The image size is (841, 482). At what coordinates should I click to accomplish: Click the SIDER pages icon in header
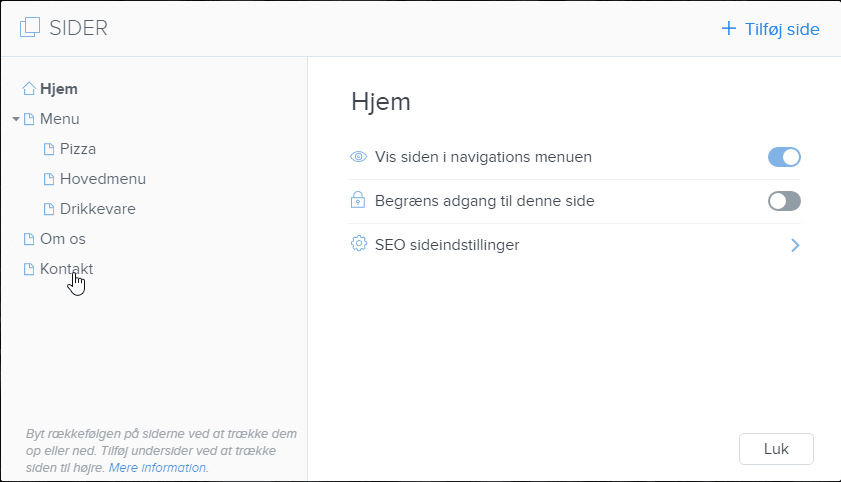(31, 28)
